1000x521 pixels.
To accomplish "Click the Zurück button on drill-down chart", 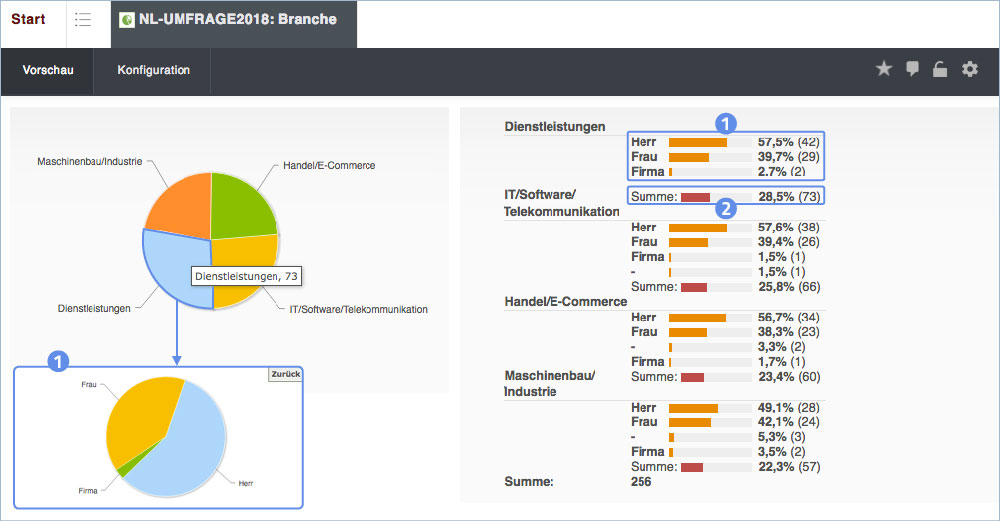I will (285, 374).
